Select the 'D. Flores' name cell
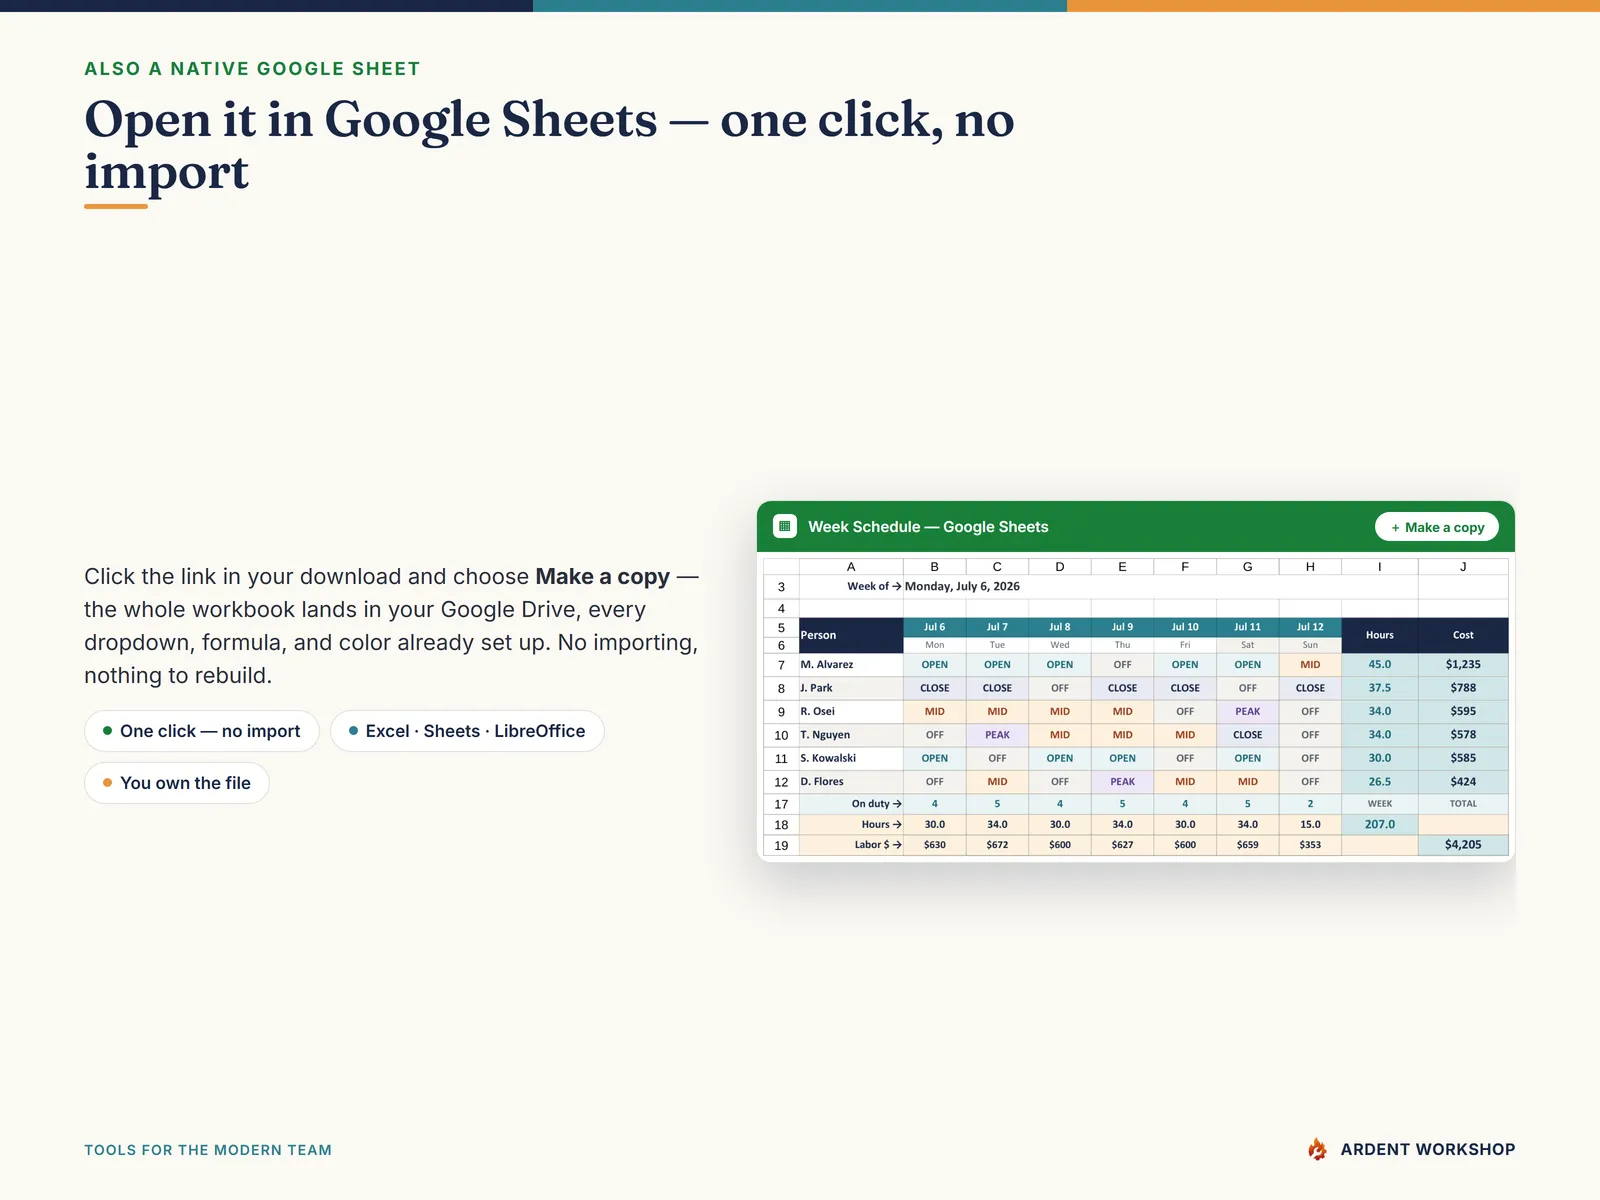The height and width of the screenshot is (1200, 1600). pos(851,782)
